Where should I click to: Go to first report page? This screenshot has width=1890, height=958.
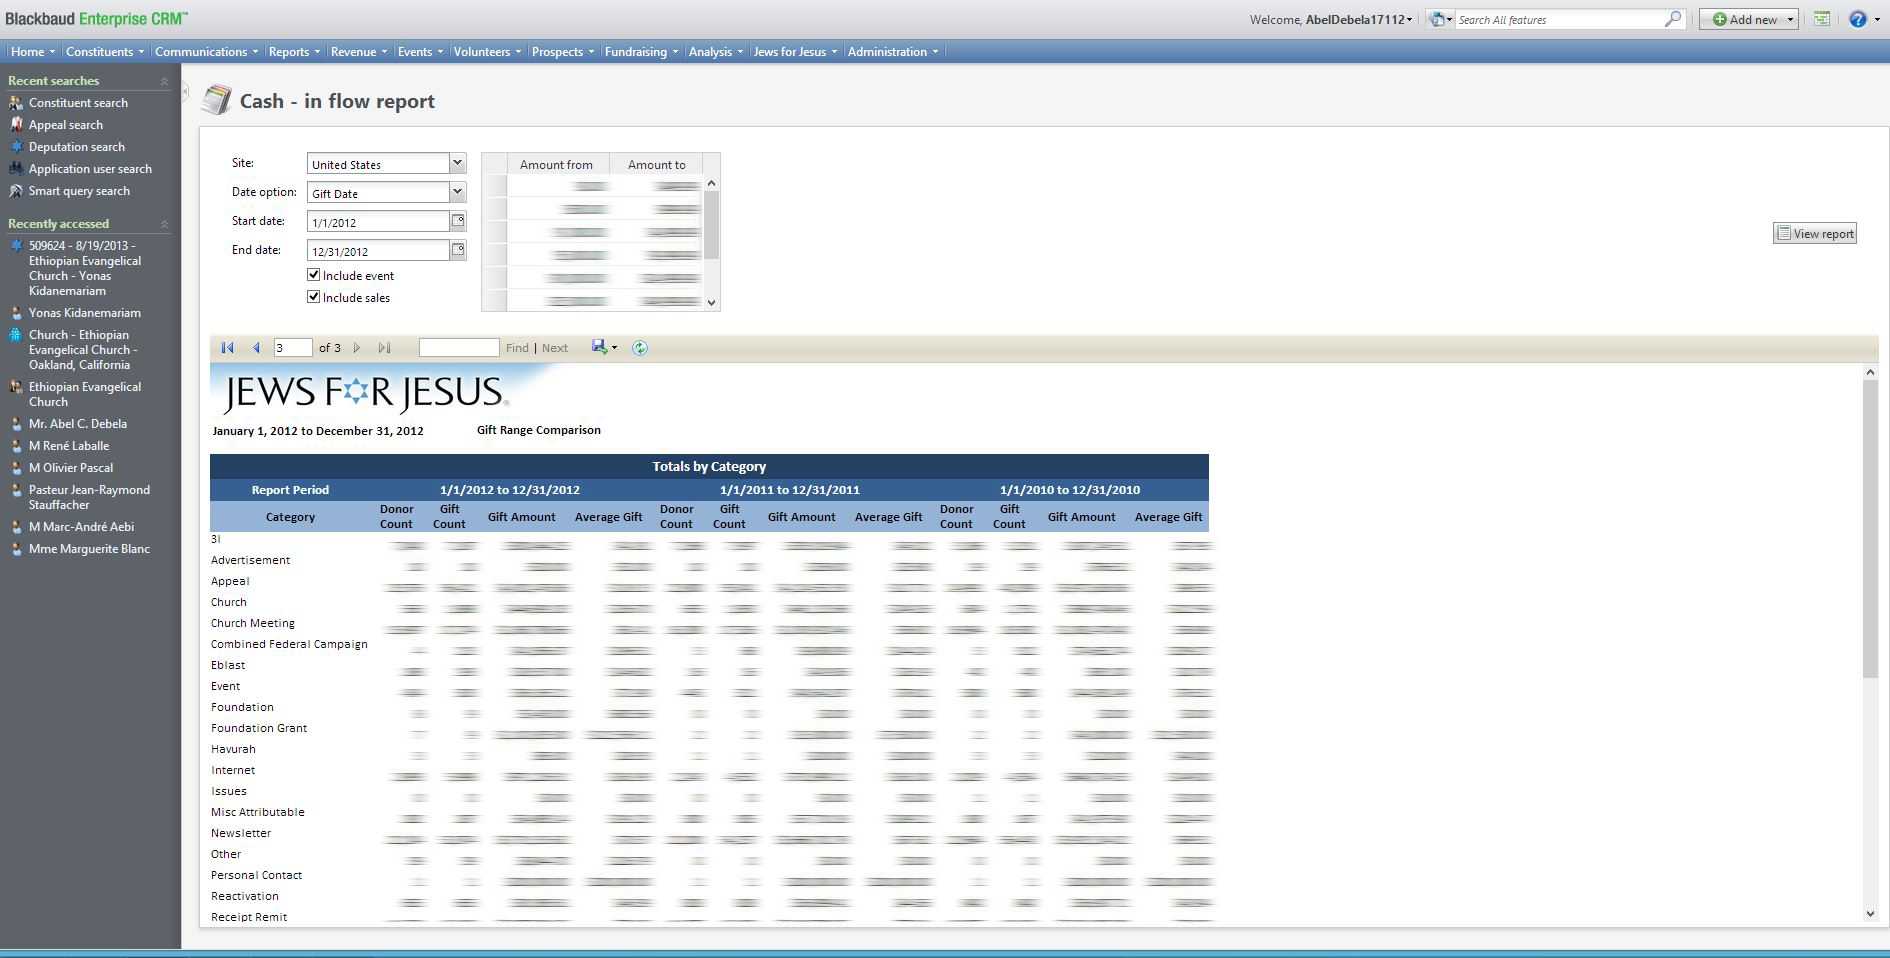tap(227, 348)
